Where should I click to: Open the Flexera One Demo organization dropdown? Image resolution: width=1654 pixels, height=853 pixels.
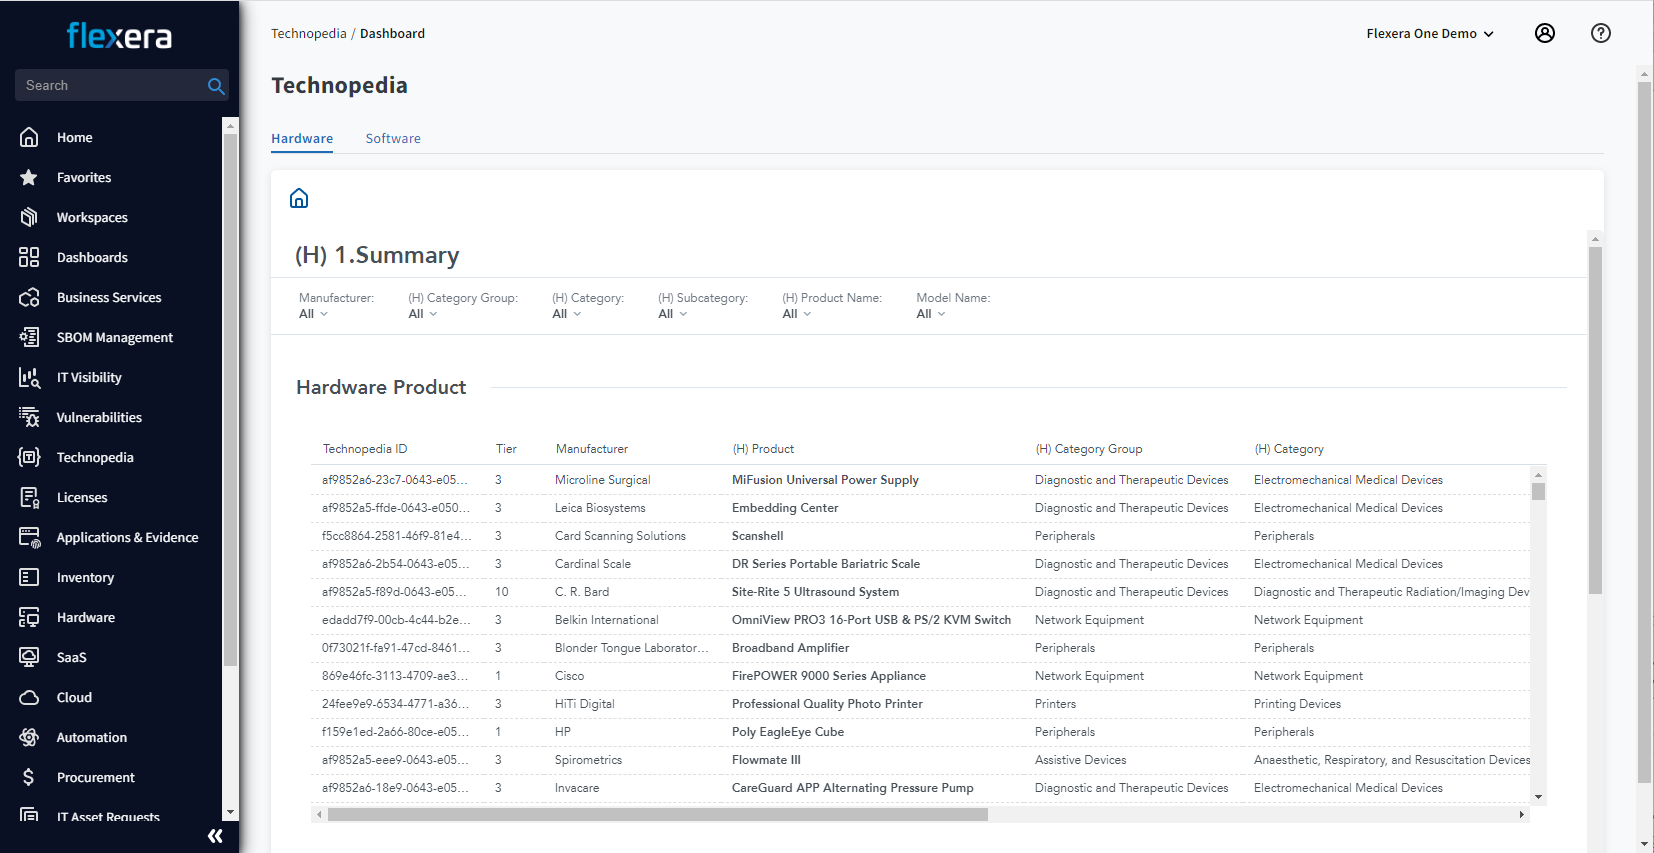tap(1429, 33)
